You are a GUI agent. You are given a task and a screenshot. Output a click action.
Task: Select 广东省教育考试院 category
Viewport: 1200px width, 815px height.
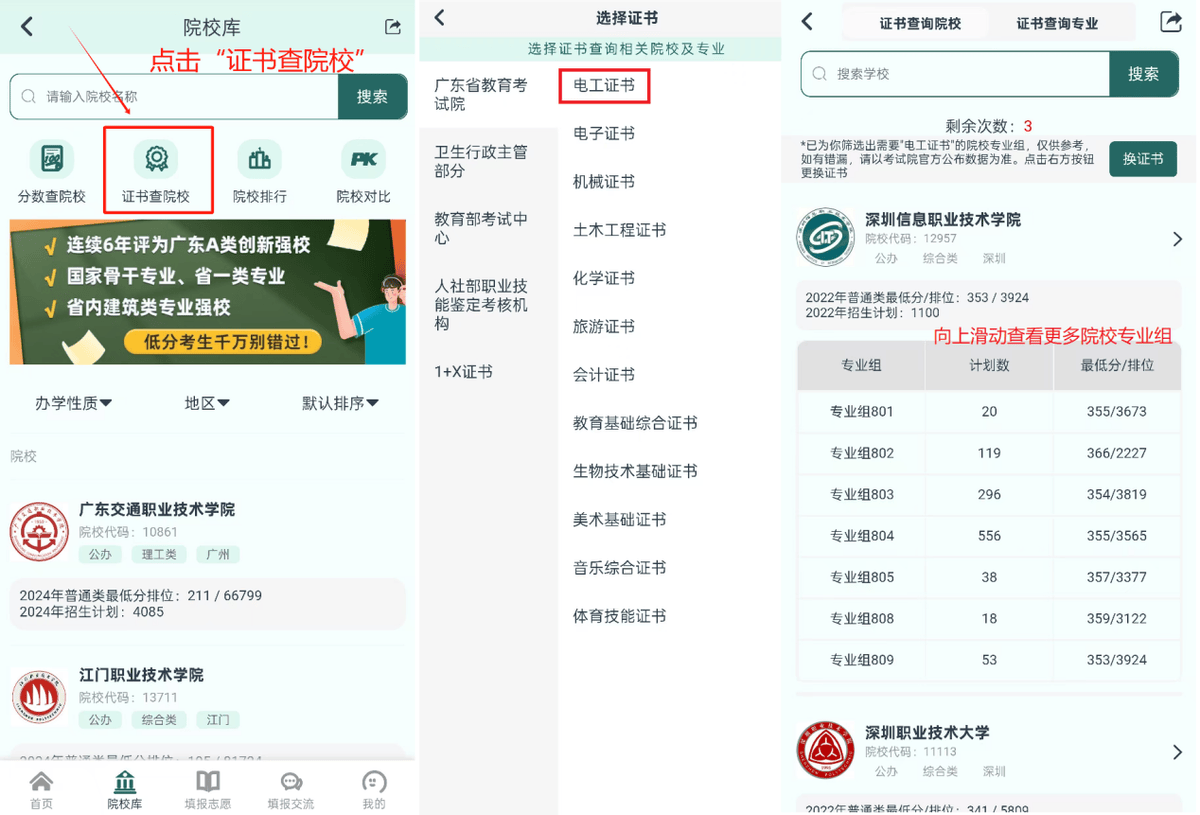488,94
